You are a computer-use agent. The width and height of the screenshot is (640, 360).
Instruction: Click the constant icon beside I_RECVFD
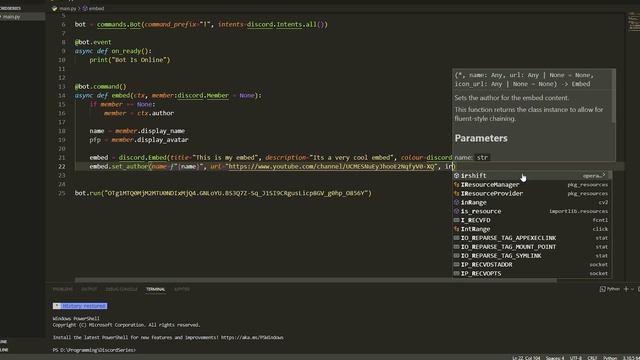[x=456, y=220]
